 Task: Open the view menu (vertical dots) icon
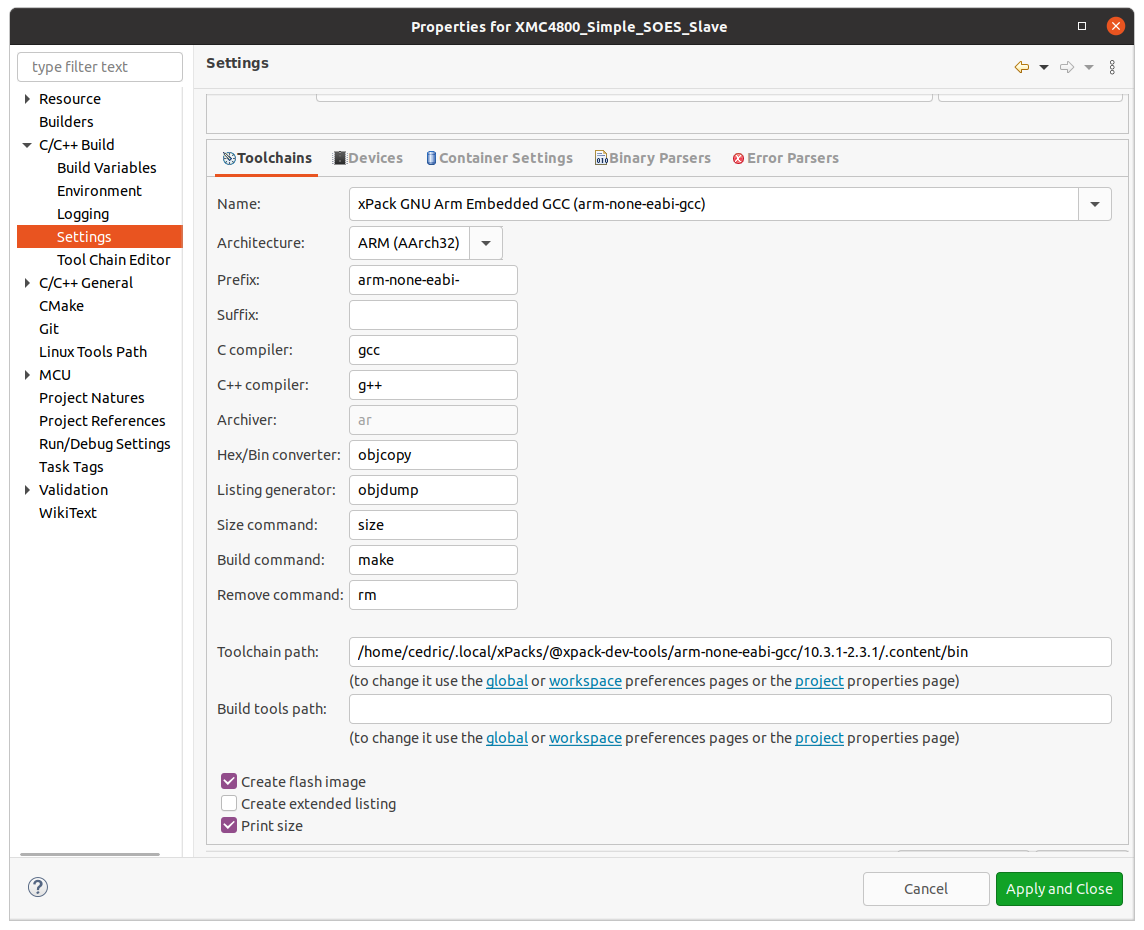1112,67
